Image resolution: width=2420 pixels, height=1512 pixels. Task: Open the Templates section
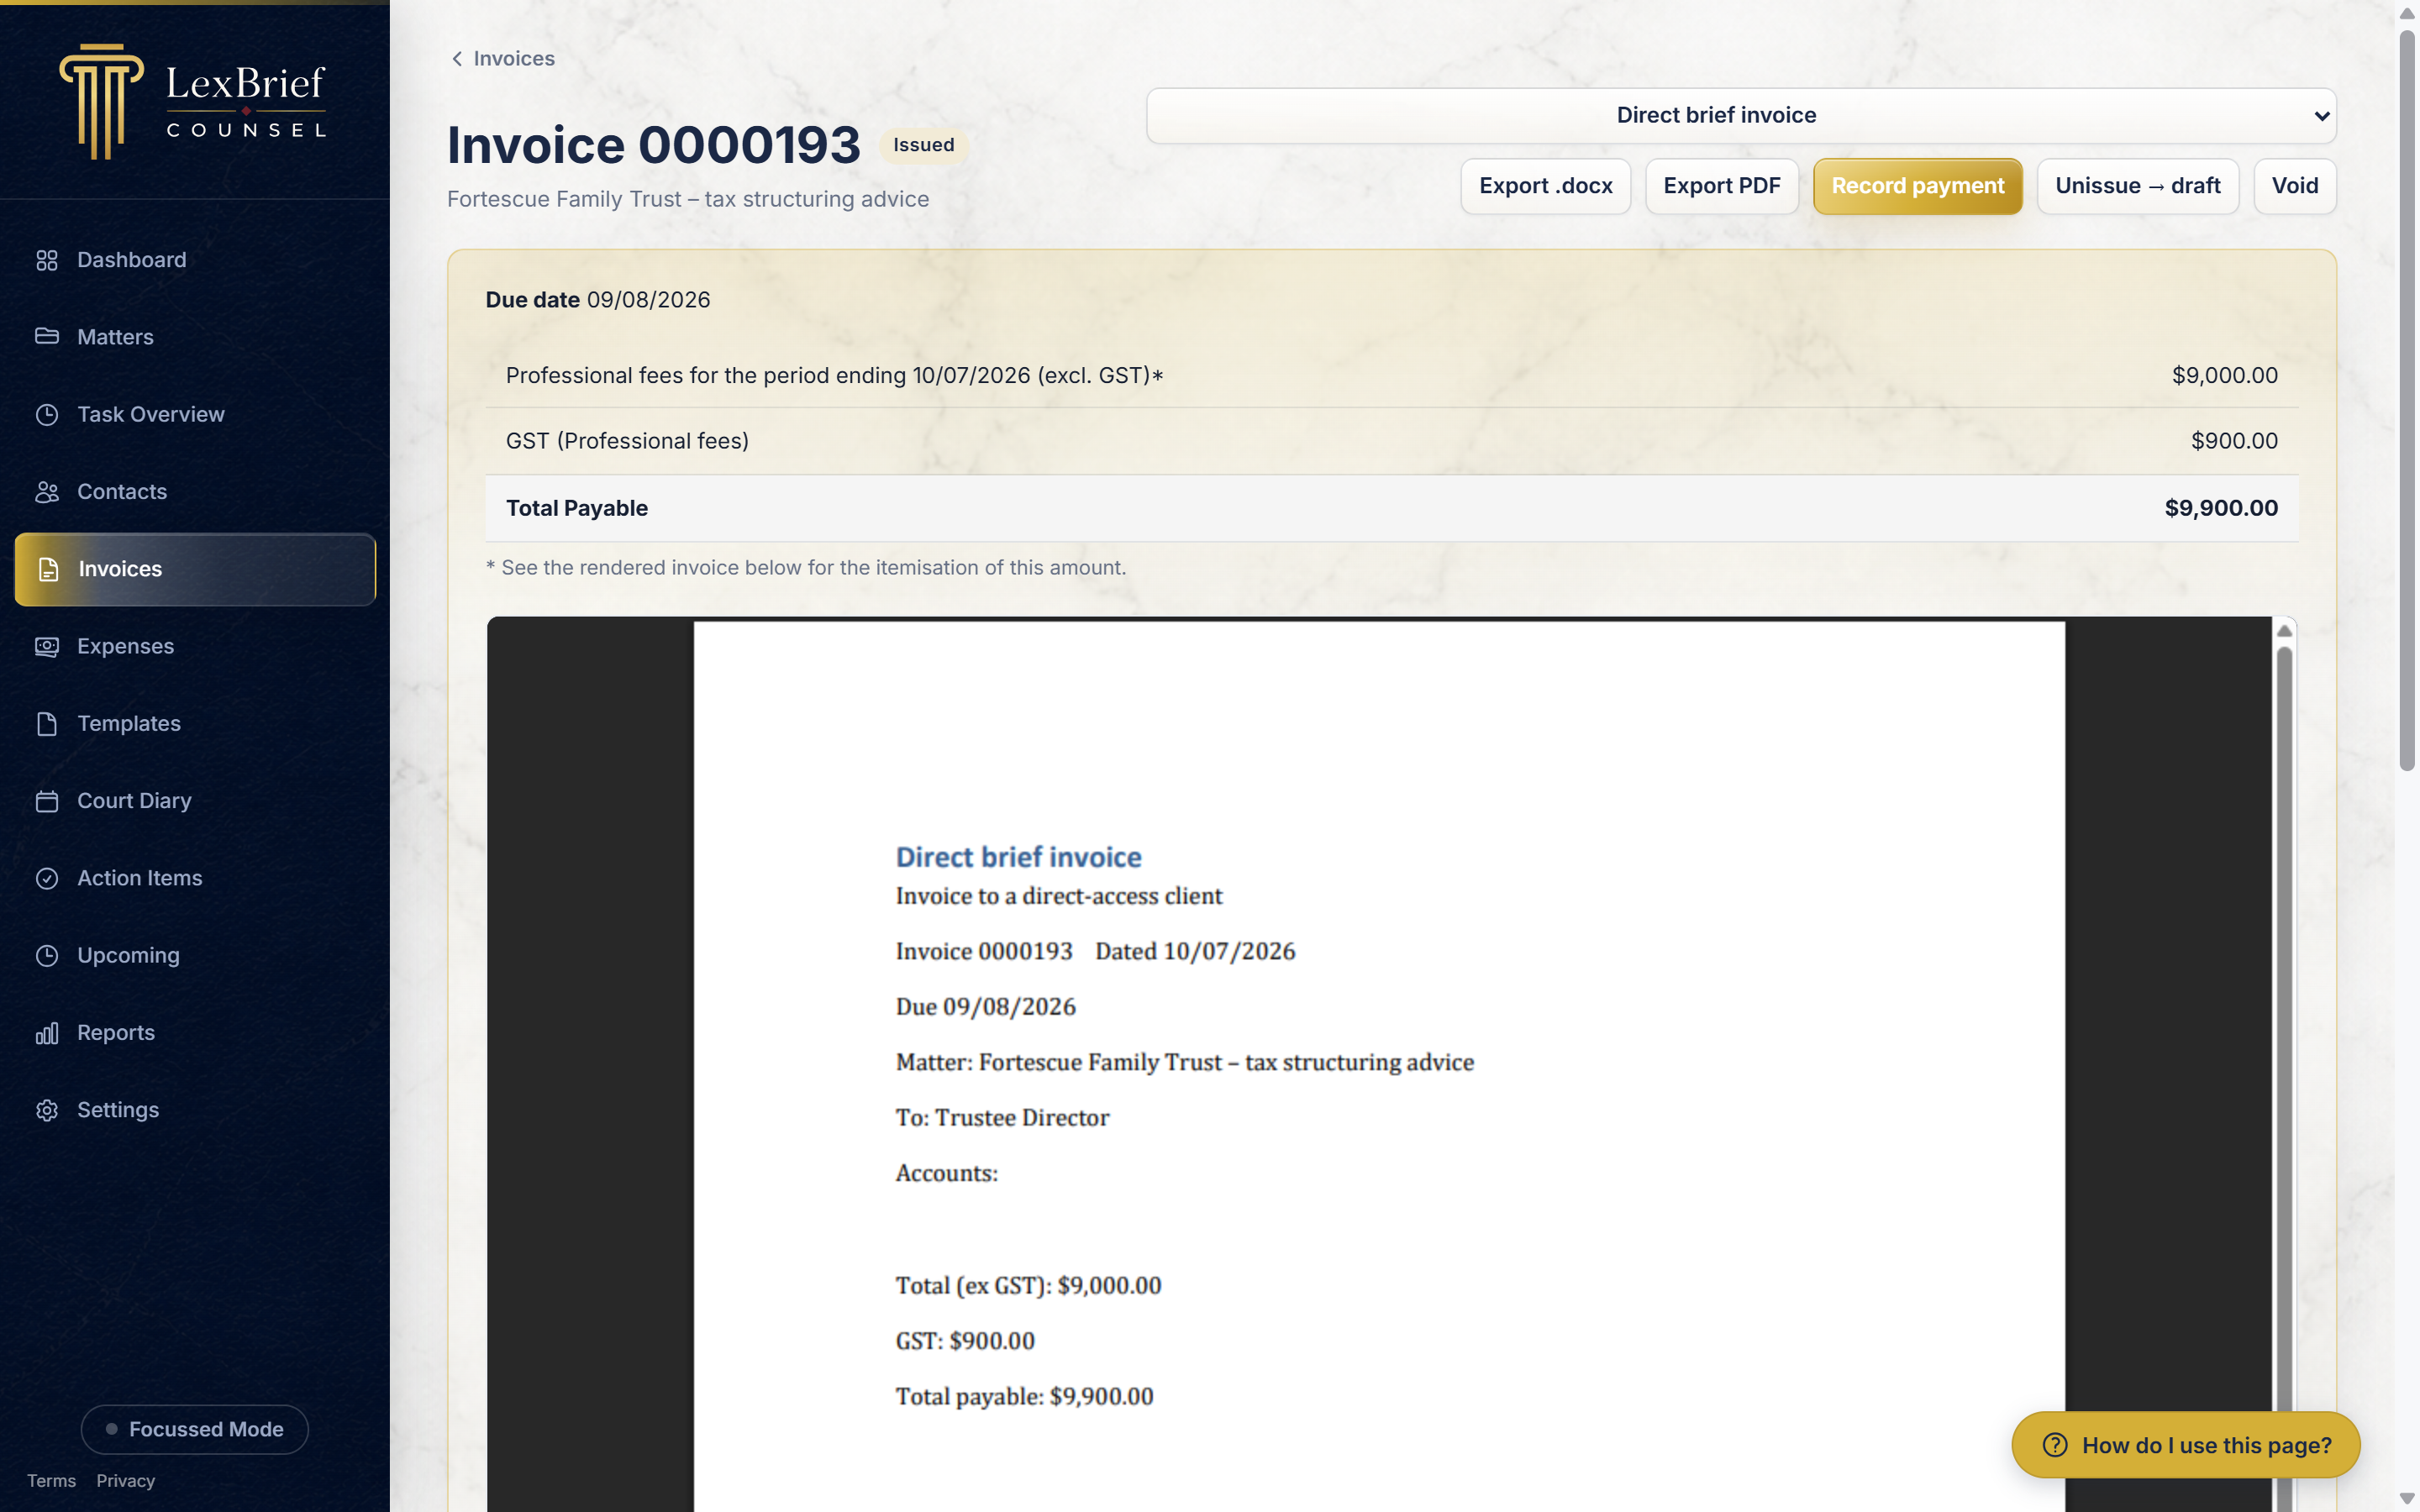195,724
